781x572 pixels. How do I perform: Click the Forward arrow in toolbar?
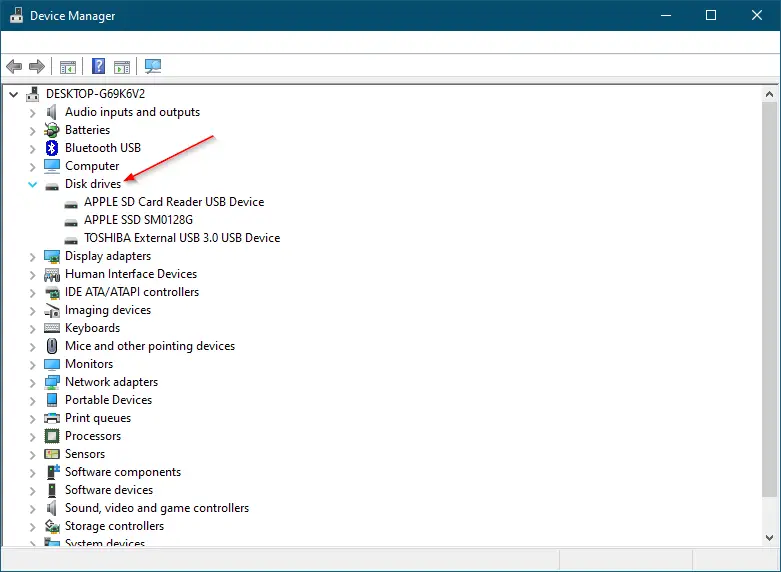click(x=37, y=67)
